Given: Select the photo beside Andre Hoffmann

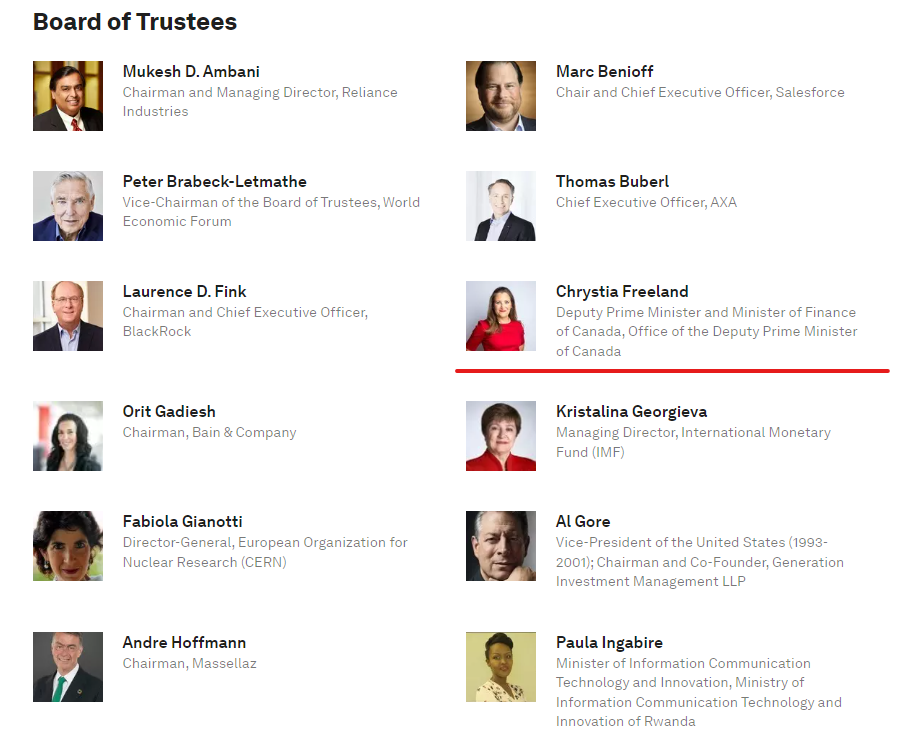Looking at the screenshot, I should click(x=68, y=667).
